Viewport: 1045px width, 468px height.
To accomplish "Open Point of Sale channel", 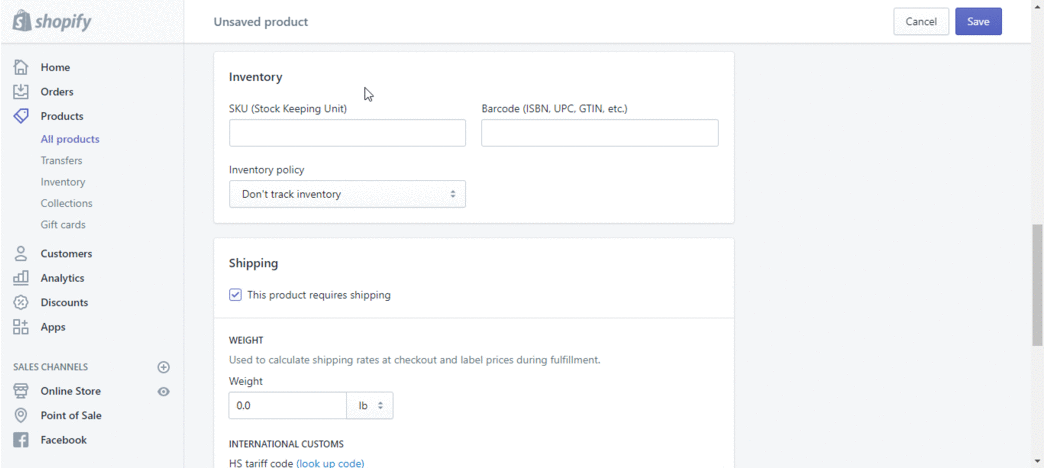I will click(x=71, y=415).
